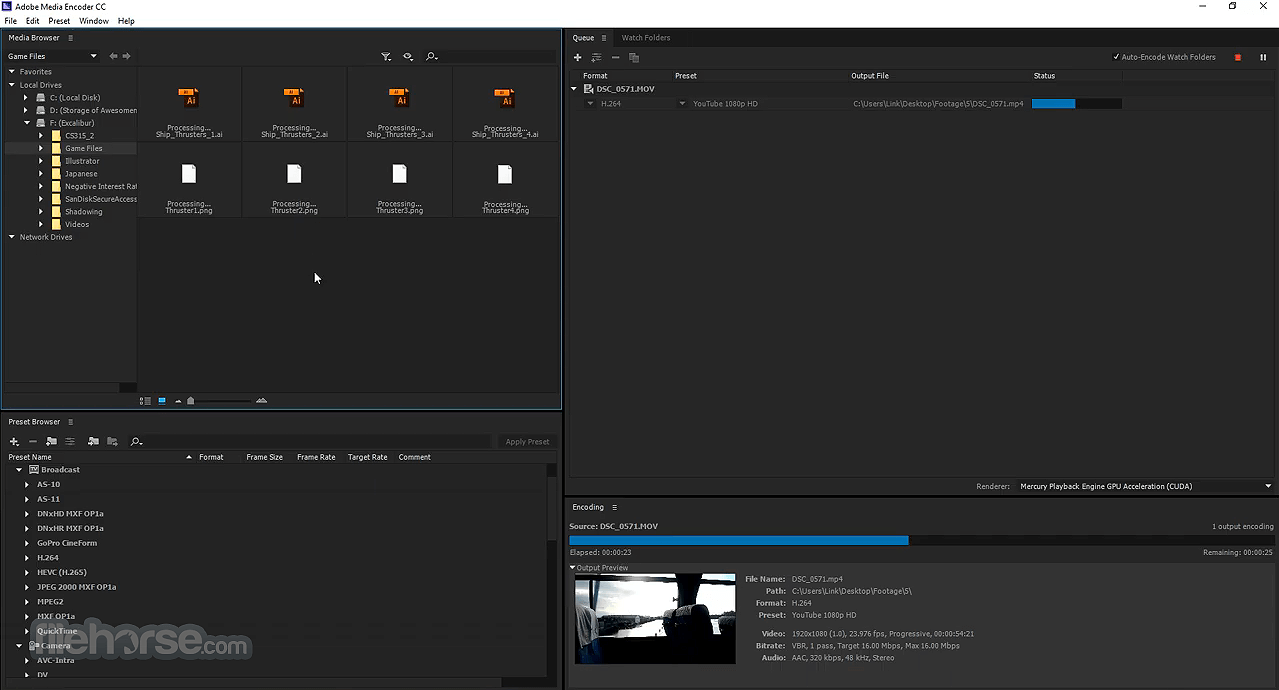Open the Window menu
This screenshot has height=690, width=1279.
94,21
